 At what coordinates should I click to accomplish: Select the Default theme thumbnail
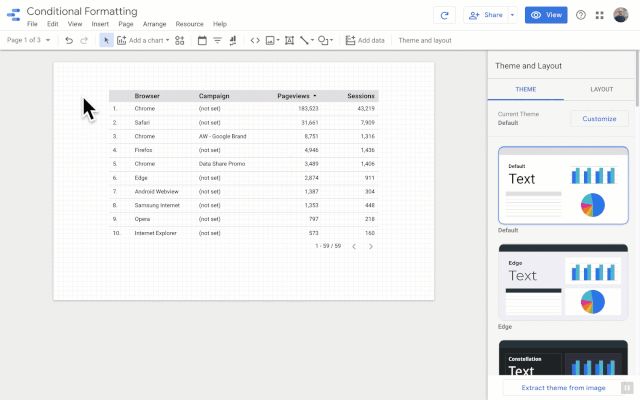[563, 185]
